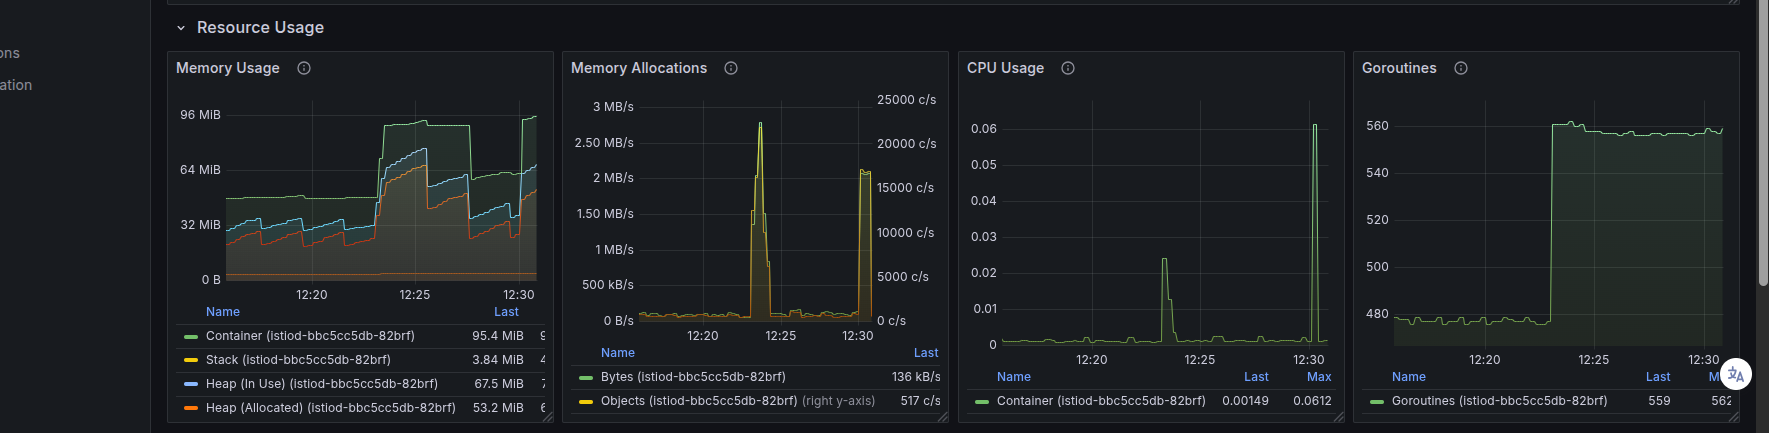The width and height of the screenshot is (1769, 433).
Task: Open info icon for Memory Allocations panel
Action: pyautogui.click(x=731, y=68)
